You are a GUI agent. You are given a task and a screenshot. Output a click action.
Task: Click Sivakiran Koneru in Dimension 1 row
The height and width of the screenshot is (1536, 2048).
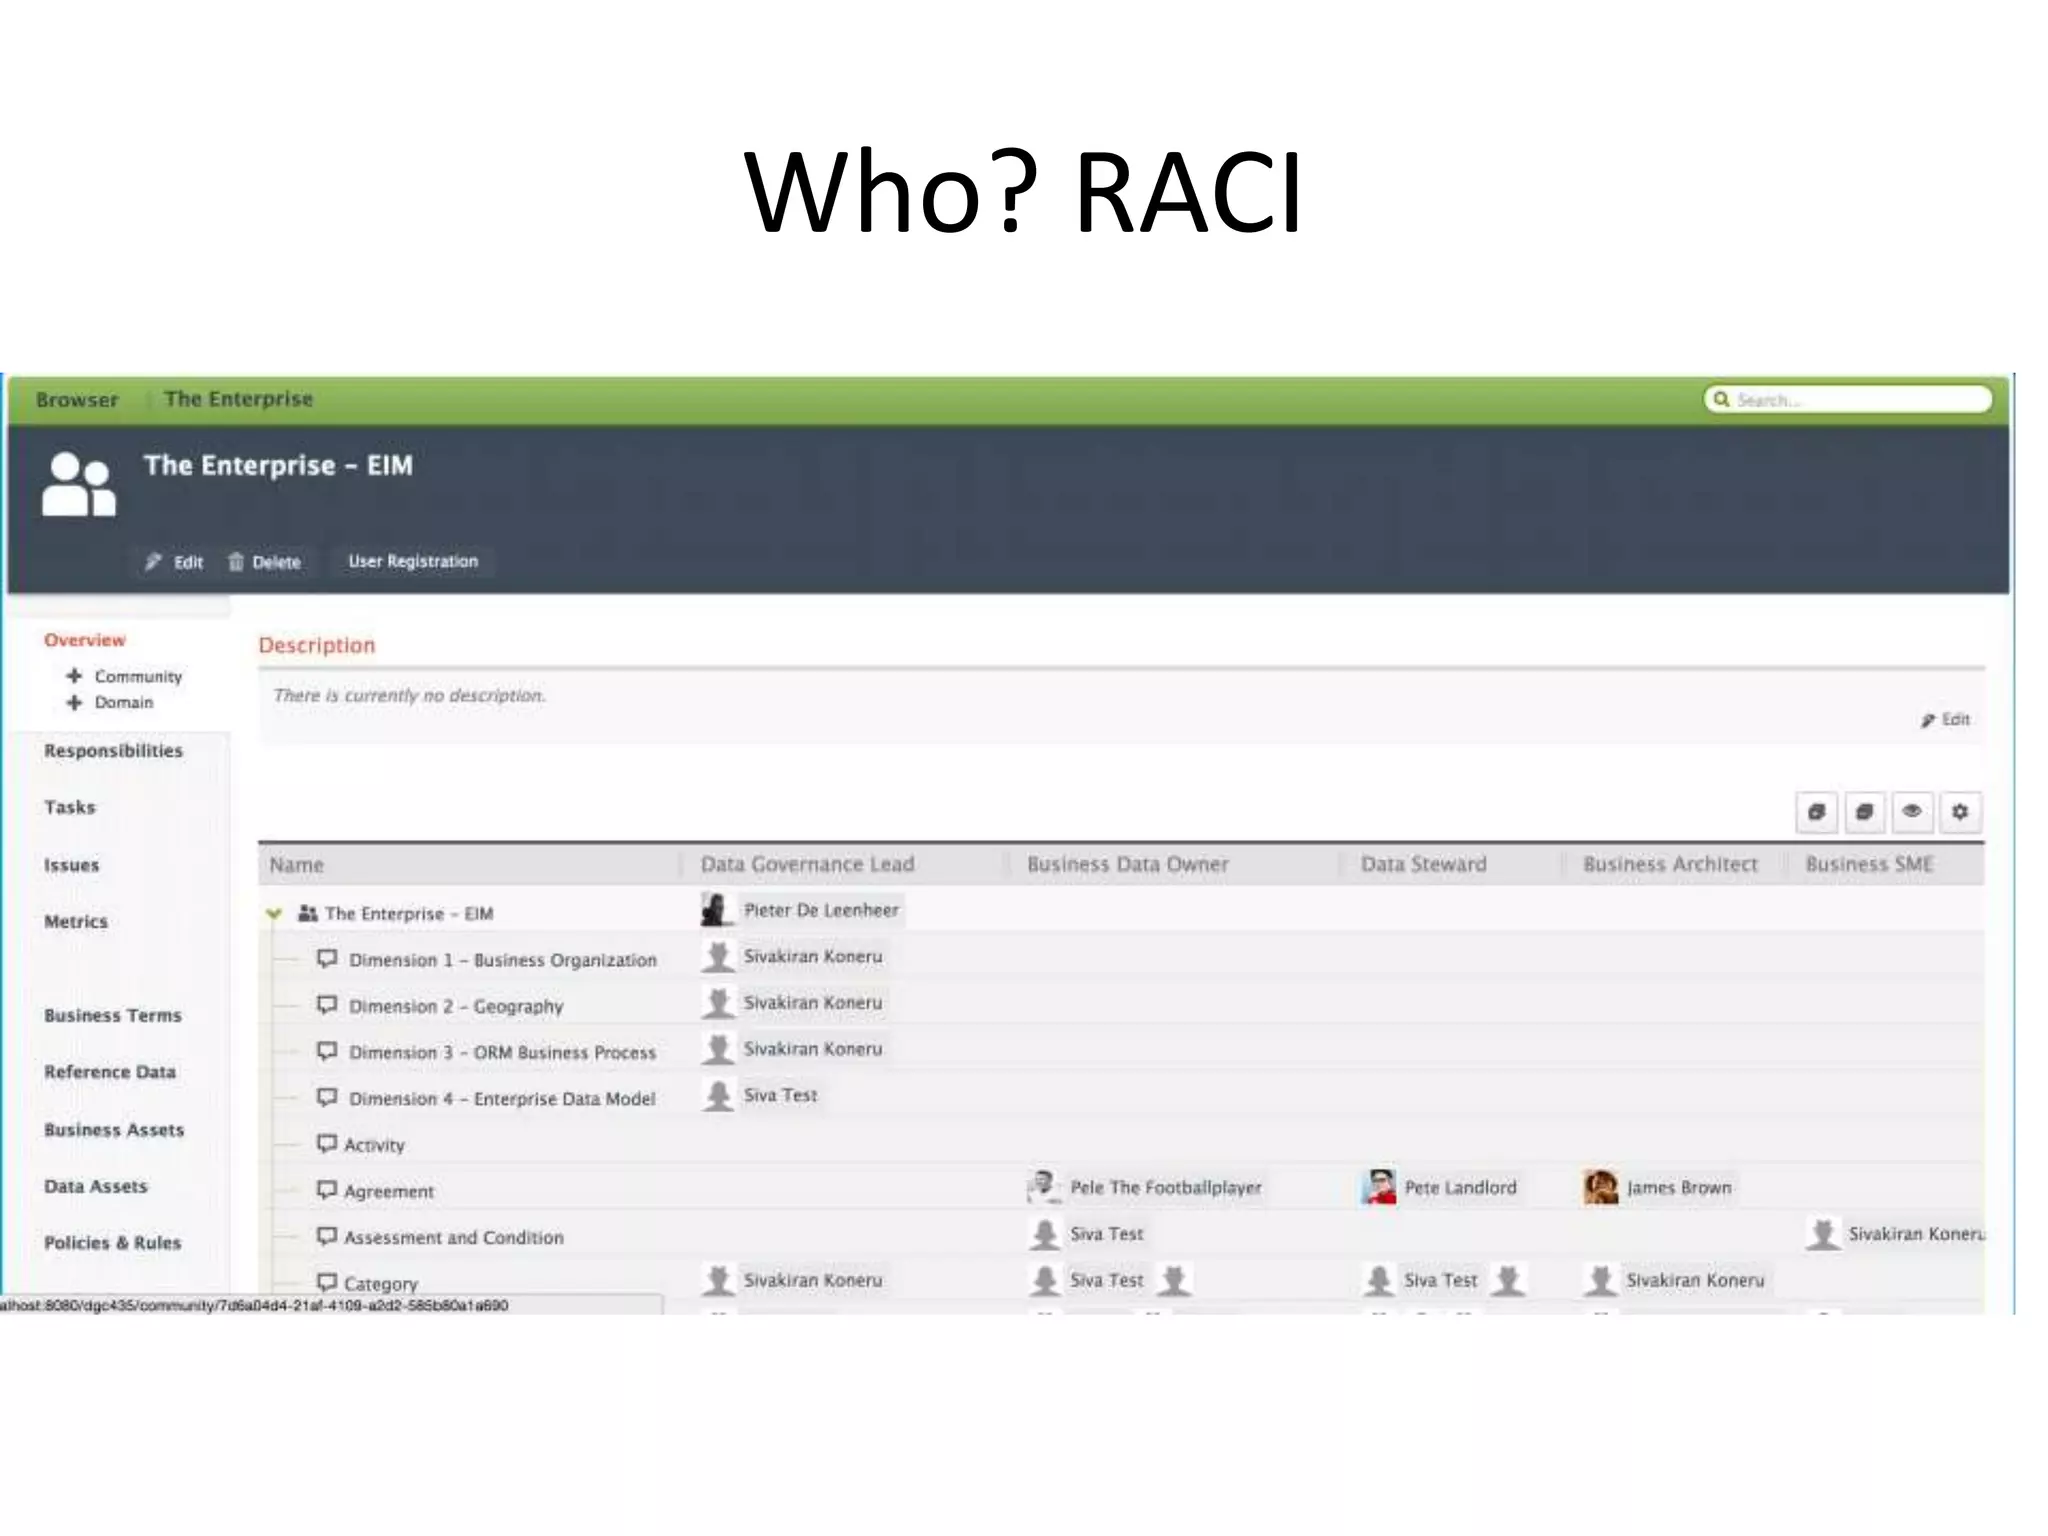(813, 956)
